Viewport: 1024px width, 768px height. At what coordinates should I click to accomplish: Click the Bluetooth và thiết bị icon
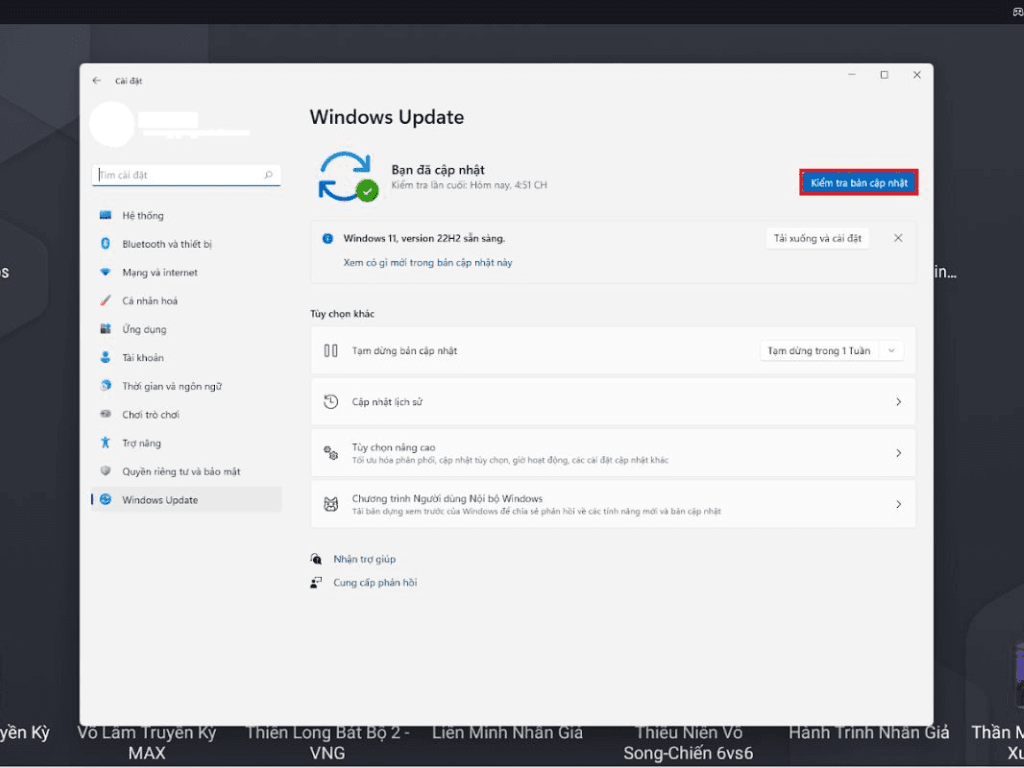(105, 244)
